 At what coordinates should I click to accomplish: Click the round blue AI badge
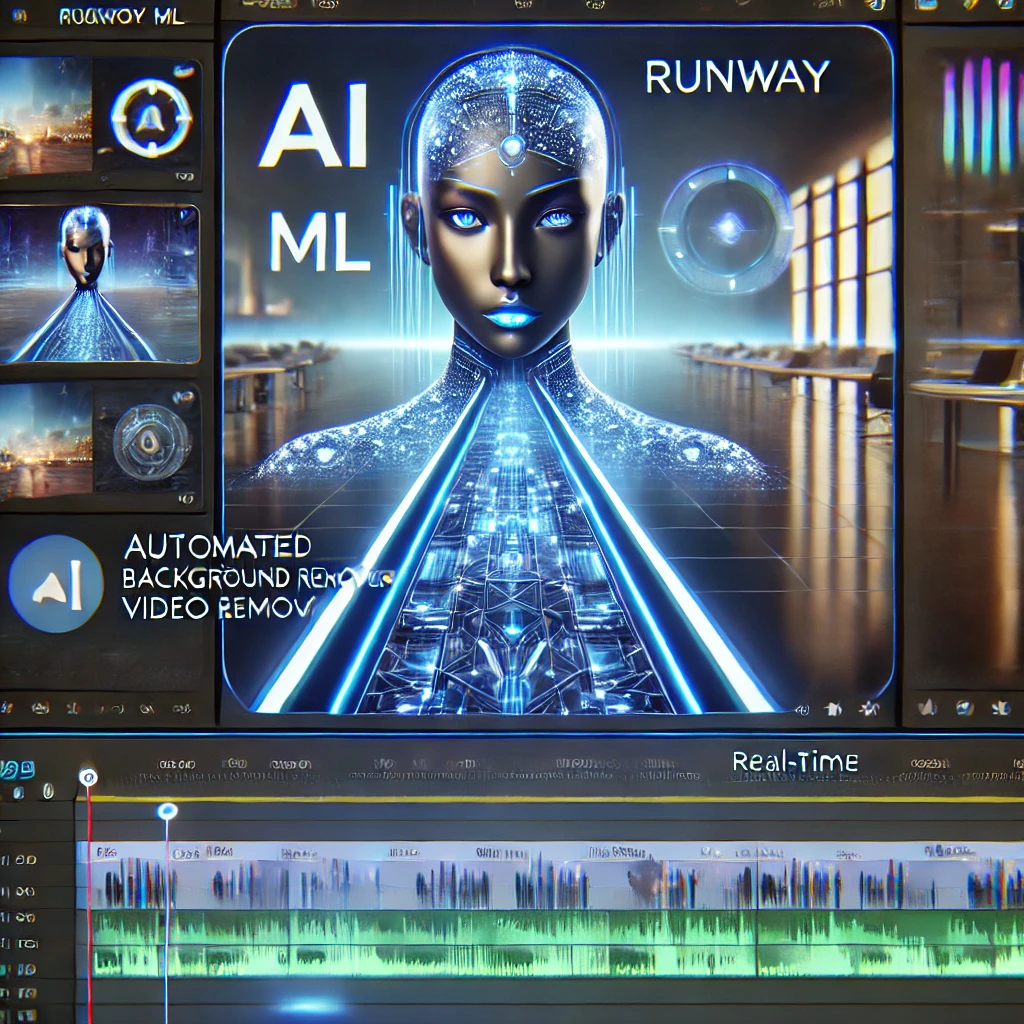(x=56, y=583)
